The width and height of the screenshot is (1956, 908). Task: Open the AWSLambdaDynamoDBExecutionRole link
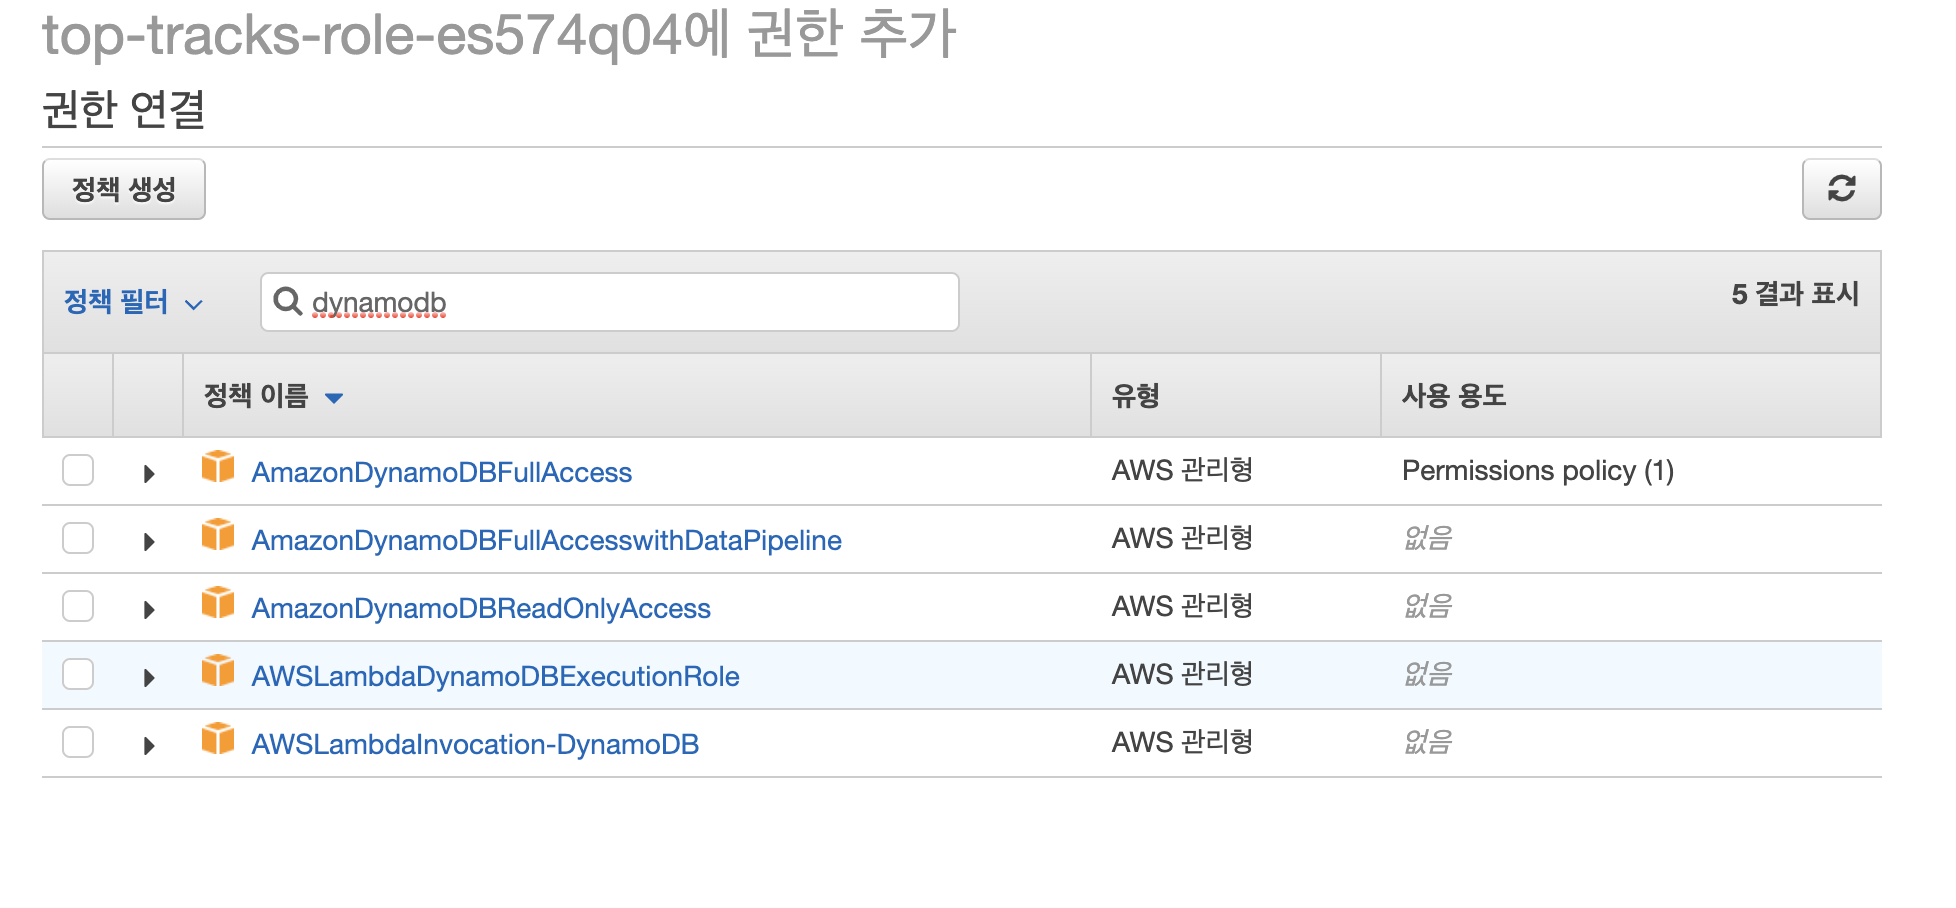point(495,676)
